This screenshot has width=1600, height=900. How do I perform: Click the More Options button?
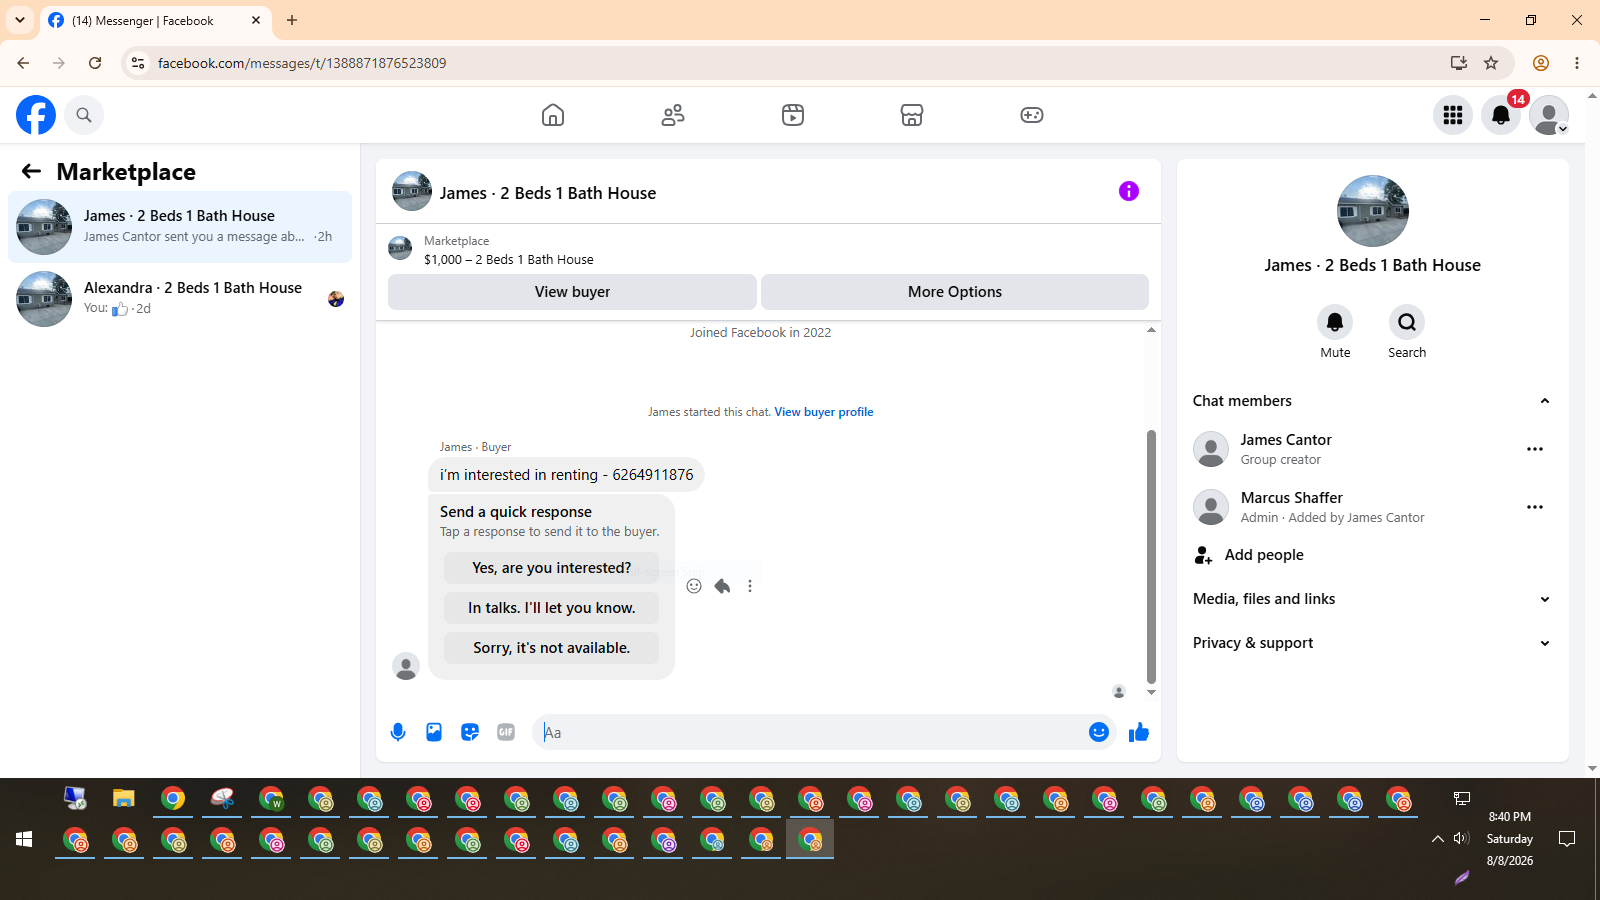coord(955,292)
